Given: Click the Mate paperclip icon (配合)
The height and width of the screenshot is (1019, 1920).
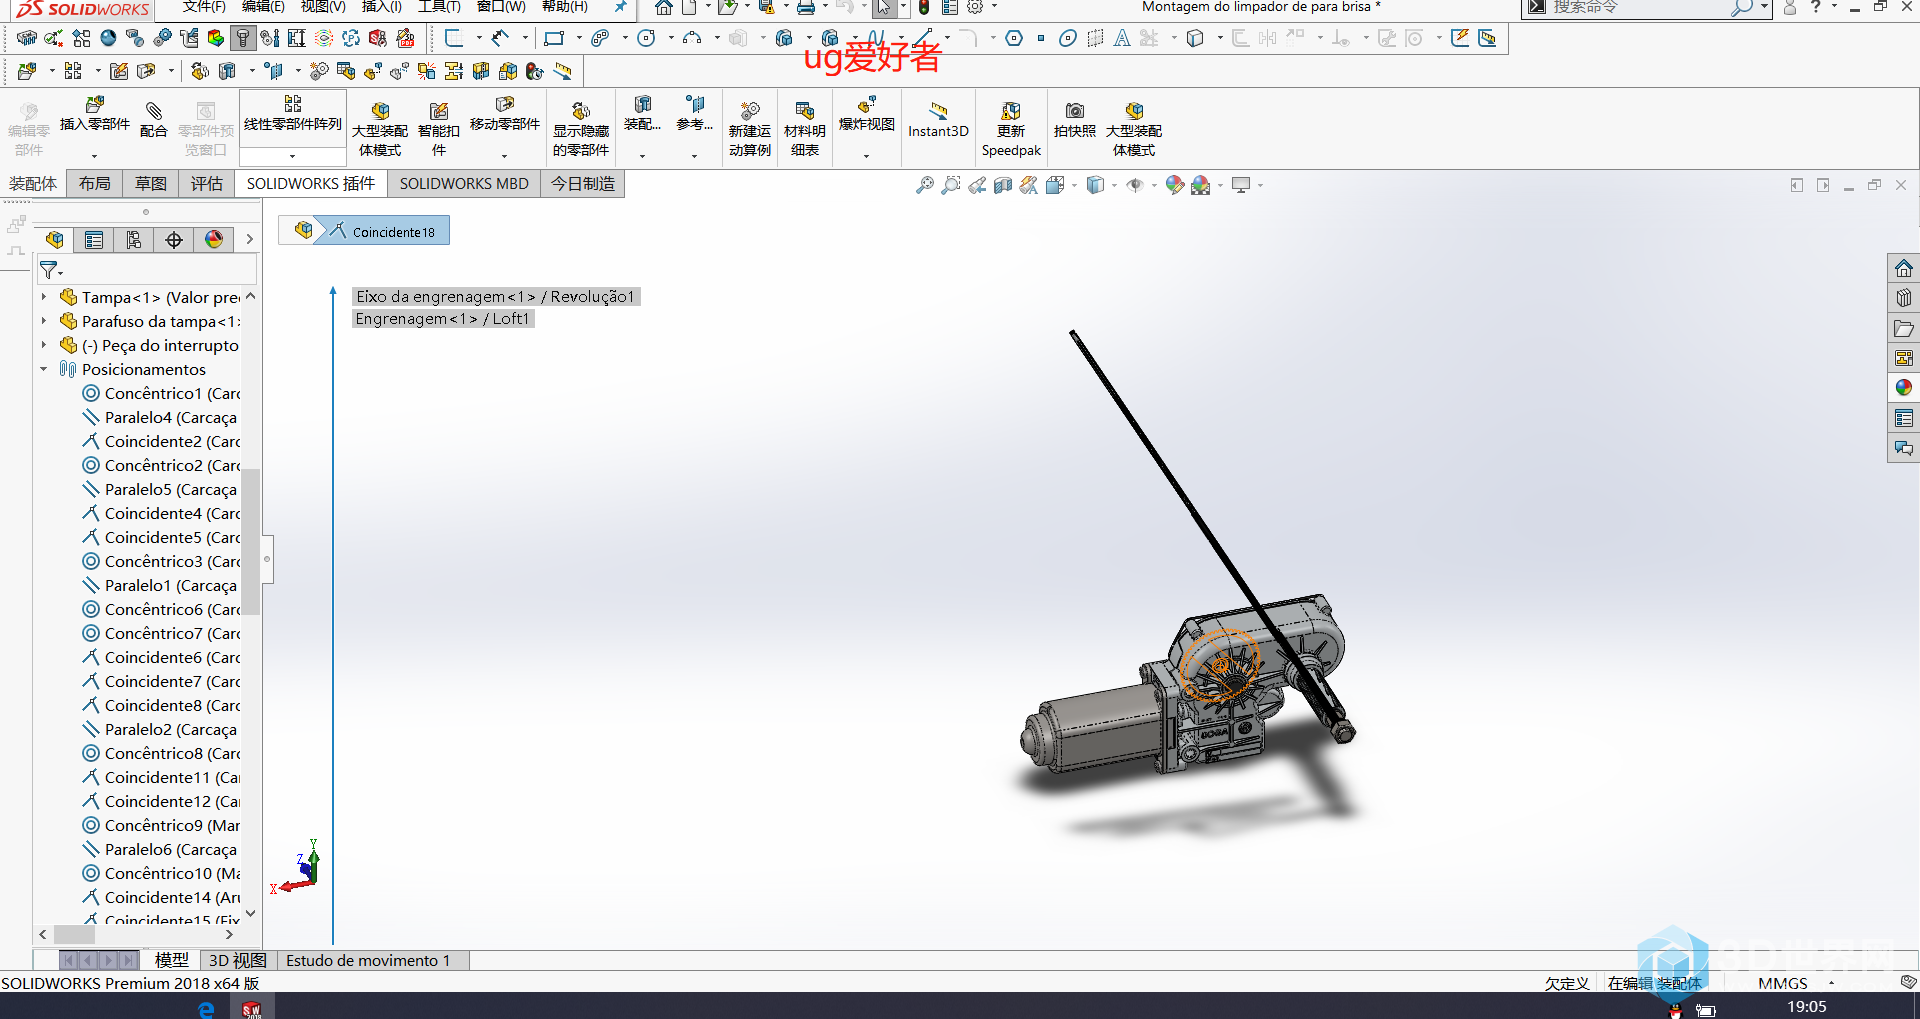Looking at the screenshot, I should (x=154, y=110).
